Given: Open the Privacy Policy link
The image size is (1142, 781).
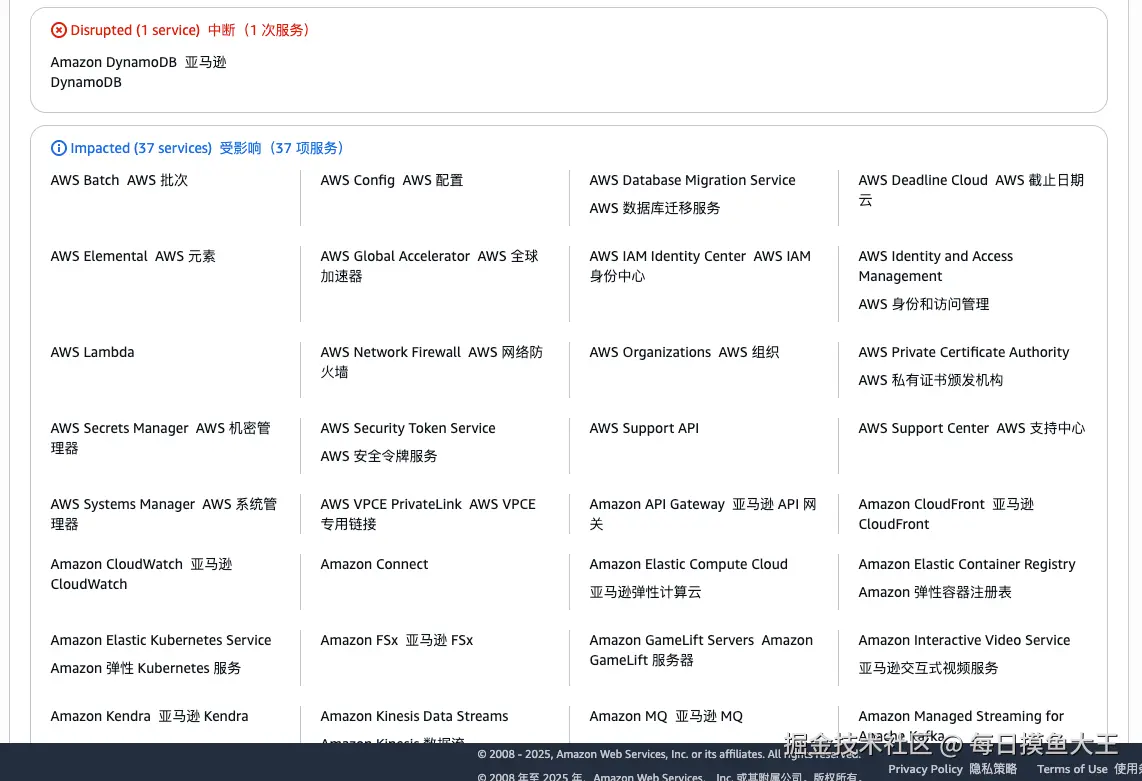Looking at the screenshot, I should (925, 769).
